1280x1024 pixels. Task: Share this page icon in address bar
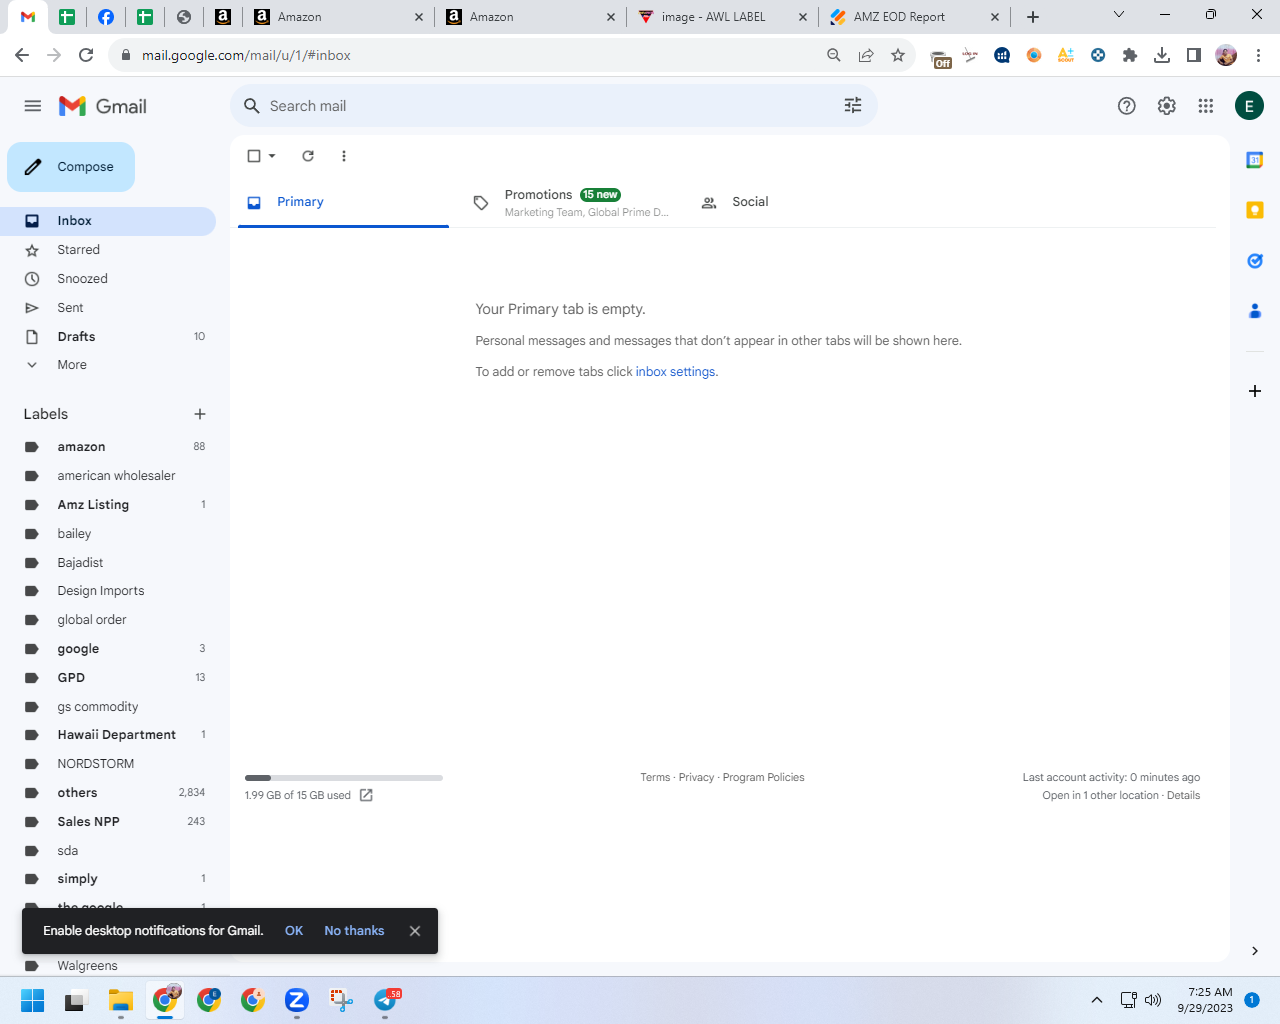click(x=866, y=55)
